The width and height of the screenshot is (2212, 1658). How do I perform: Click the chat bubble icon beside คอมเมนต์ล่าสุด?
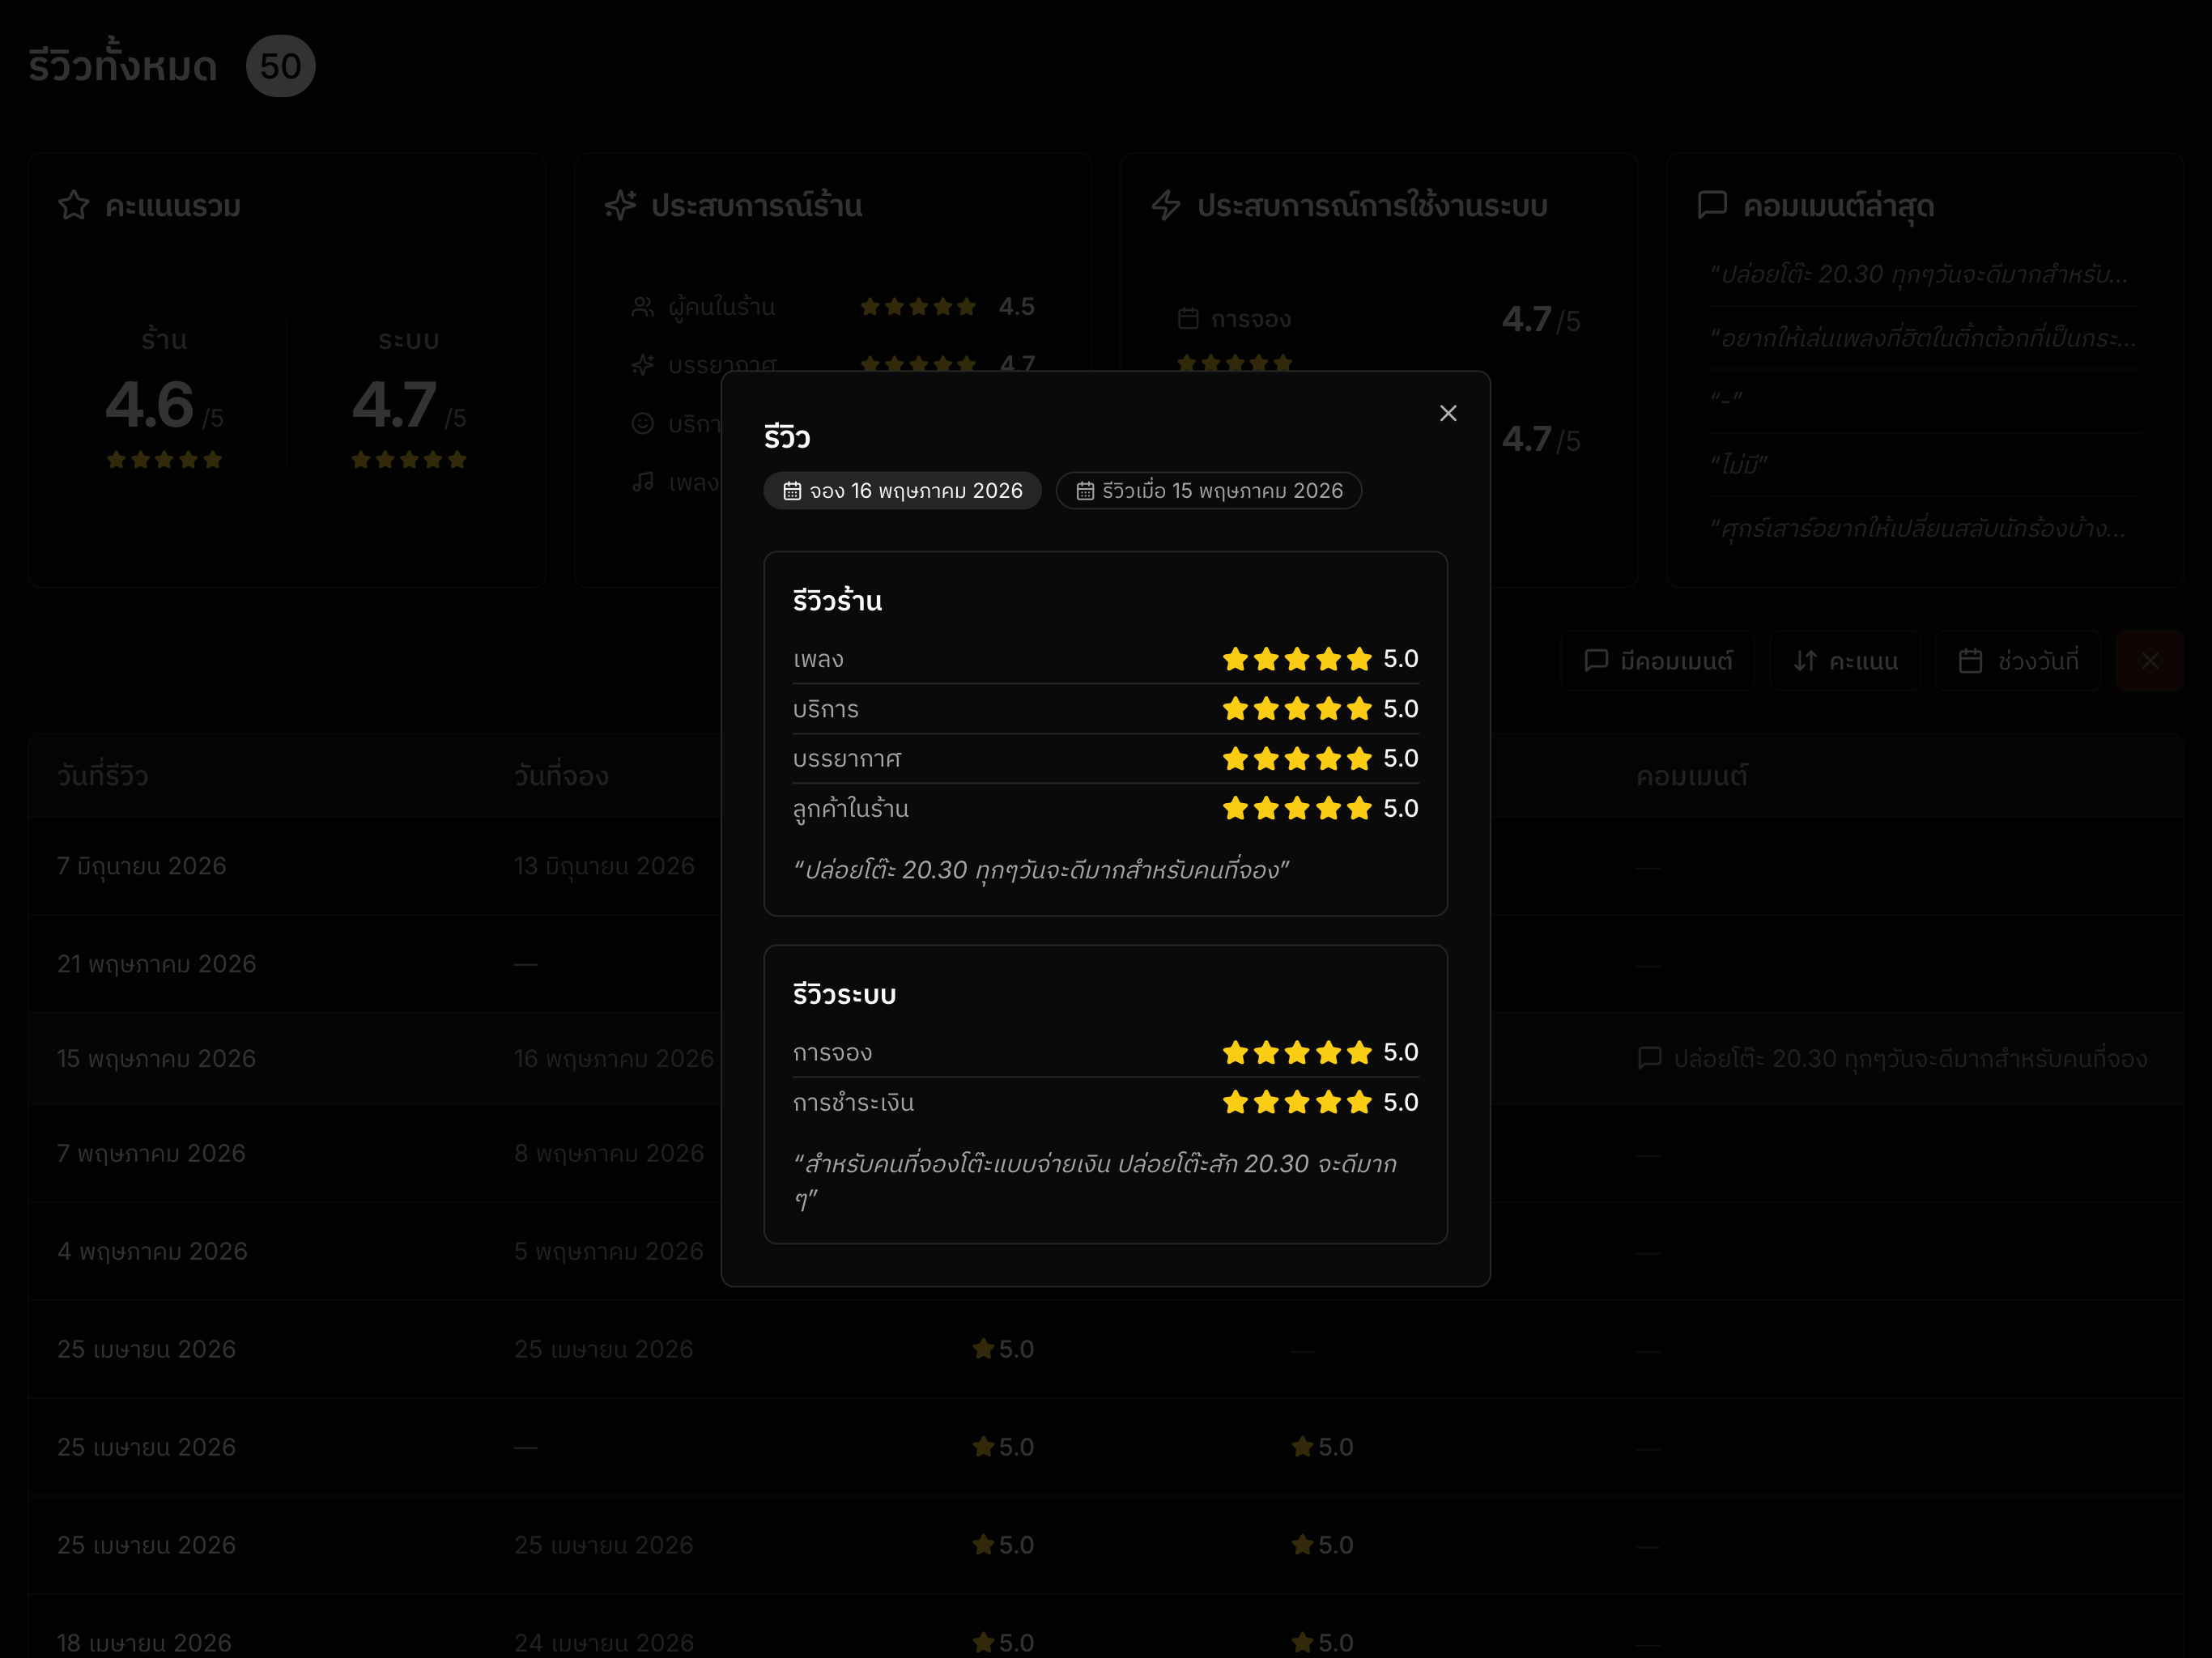pyautogui.click(x=1712, y=205)
